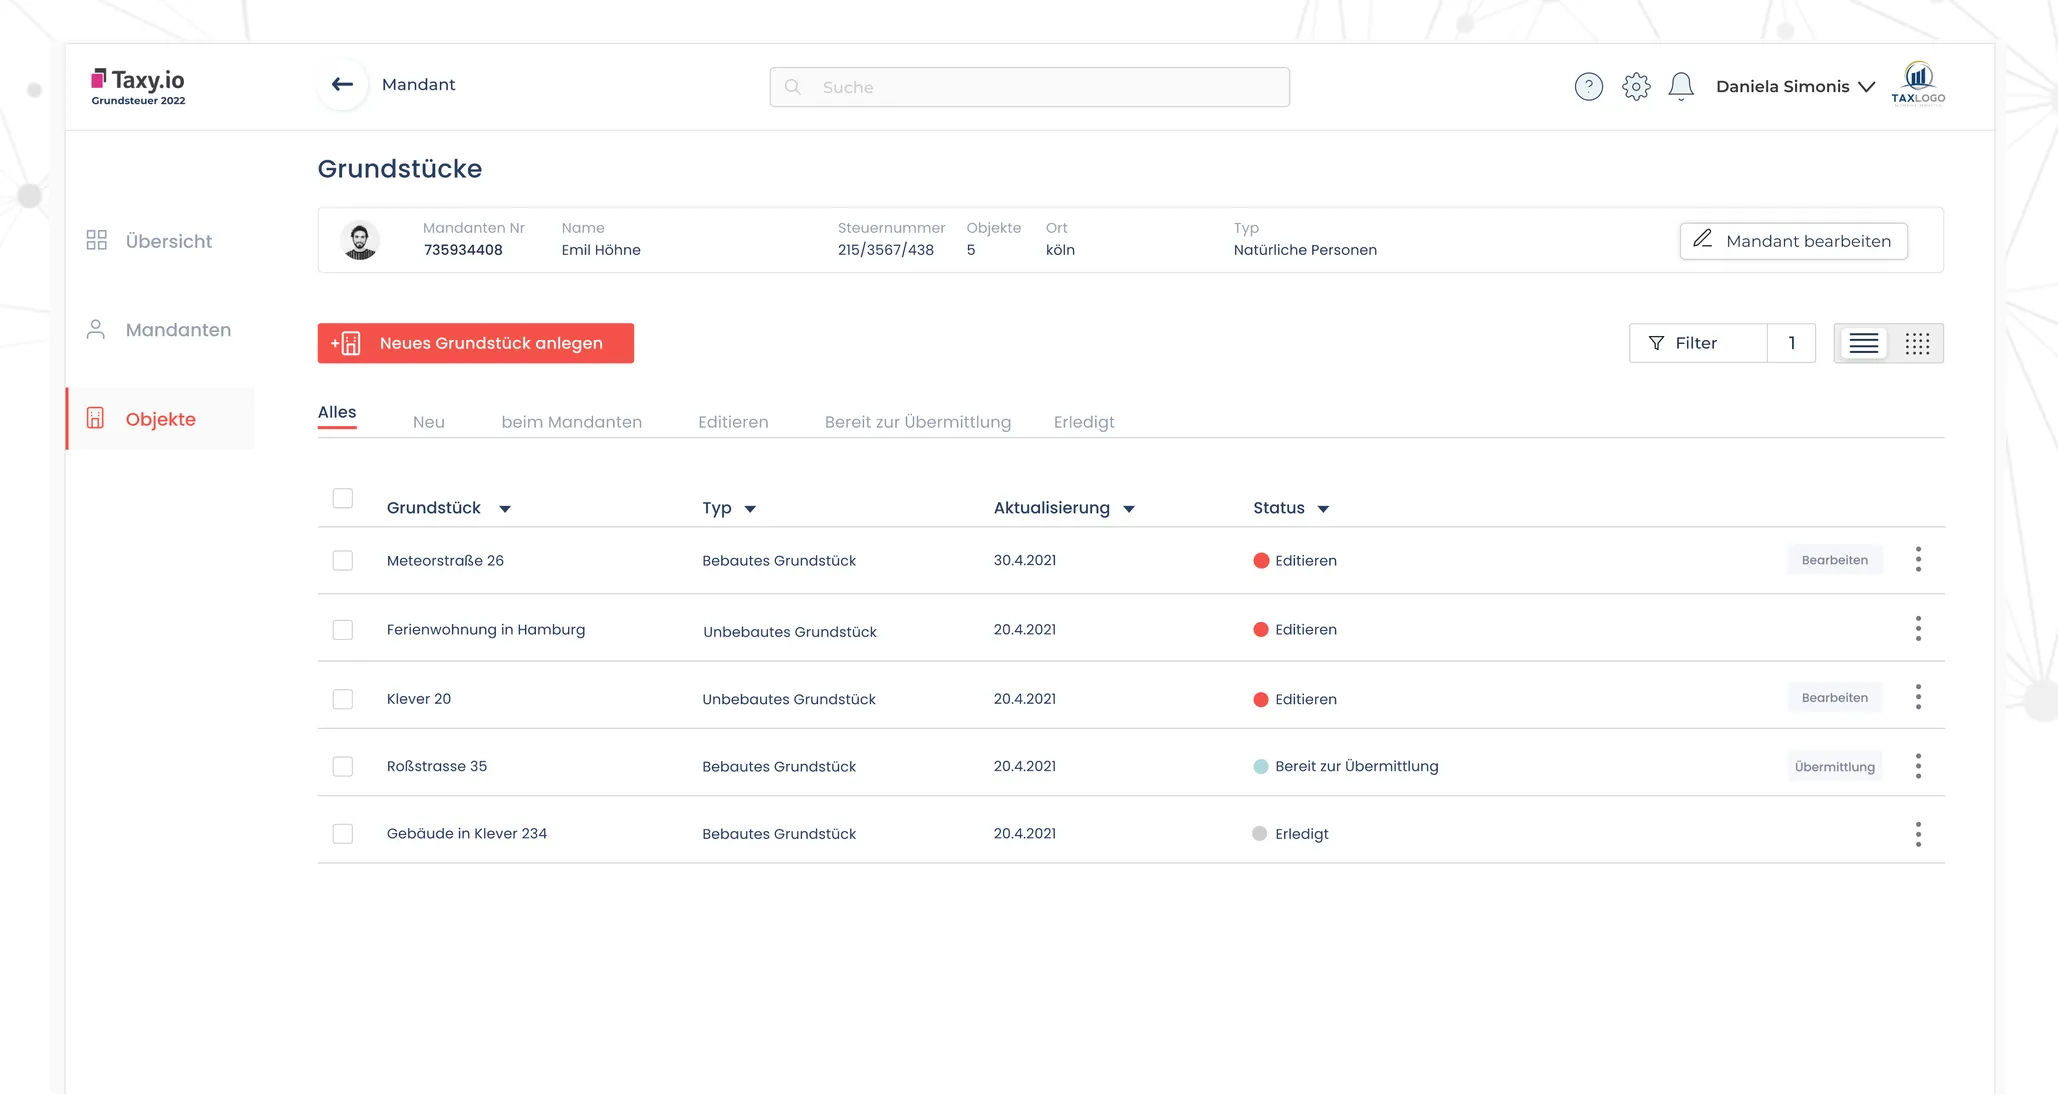
Task: Open the Status column dropdown arrow
Action: point(1322,509)
